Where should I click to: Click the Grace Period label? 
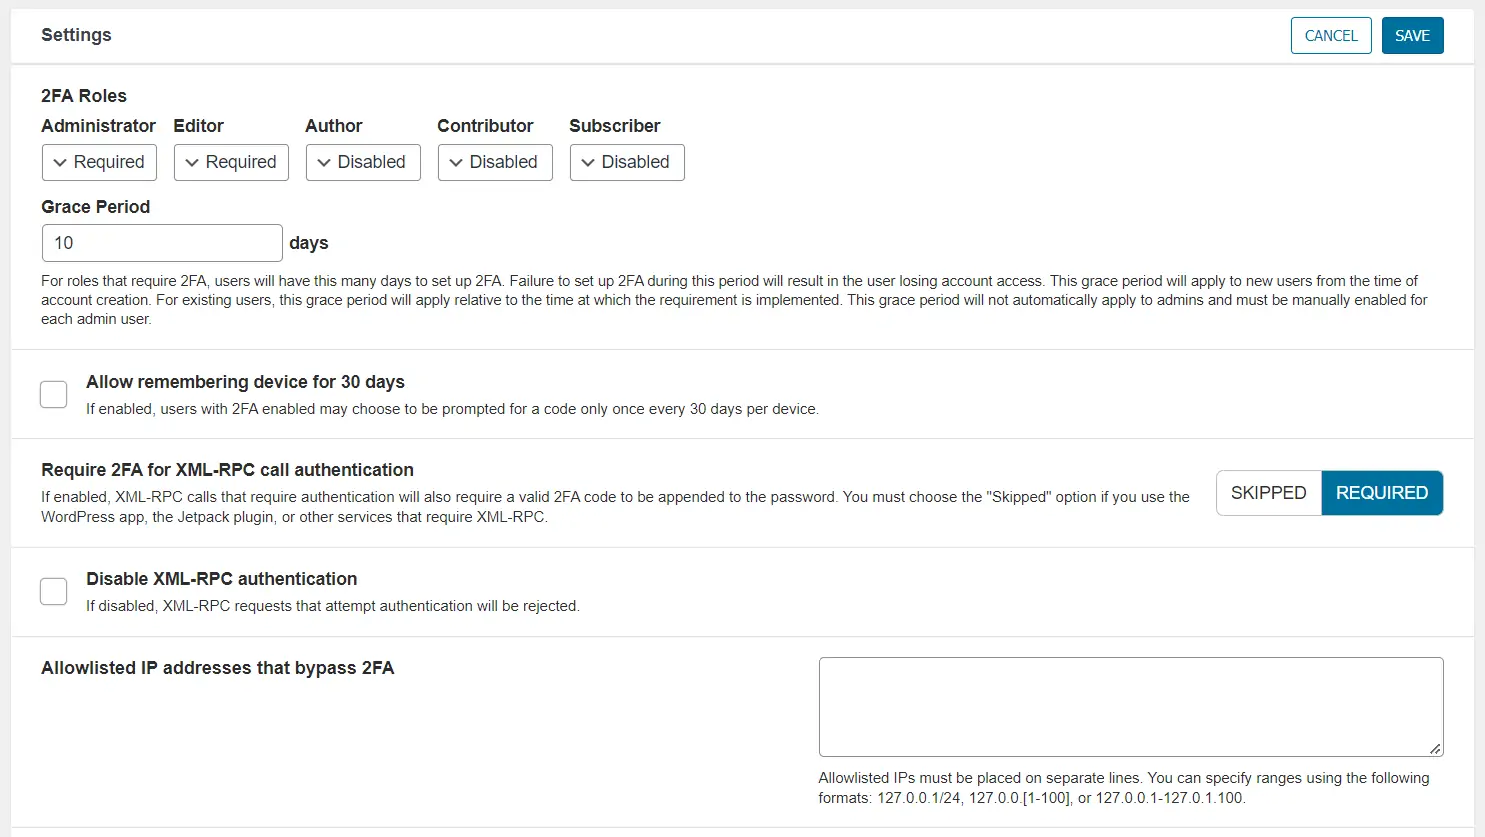tap(95, 207)
